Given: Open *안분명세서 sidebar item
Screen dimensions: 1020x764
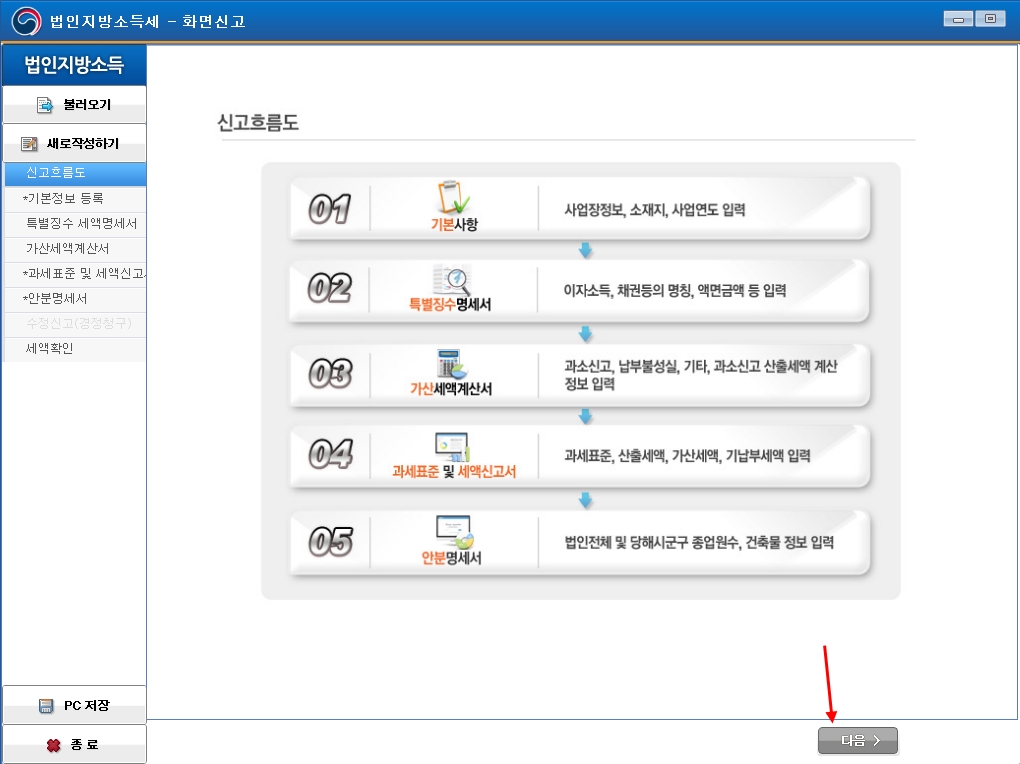Looking at the screenshot, I should coord(75,299).
